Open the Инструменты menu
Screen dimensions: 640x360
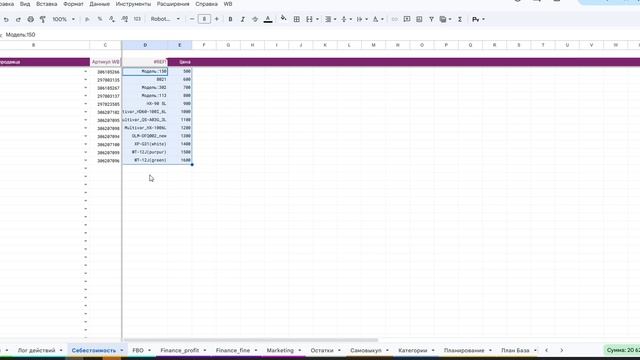[x=133, y=4]
